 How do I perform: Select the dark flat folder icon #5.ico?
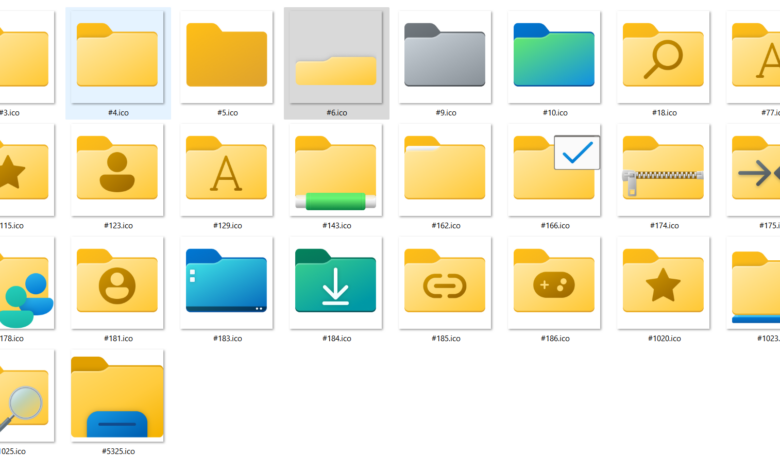click(x=227, y=57)
